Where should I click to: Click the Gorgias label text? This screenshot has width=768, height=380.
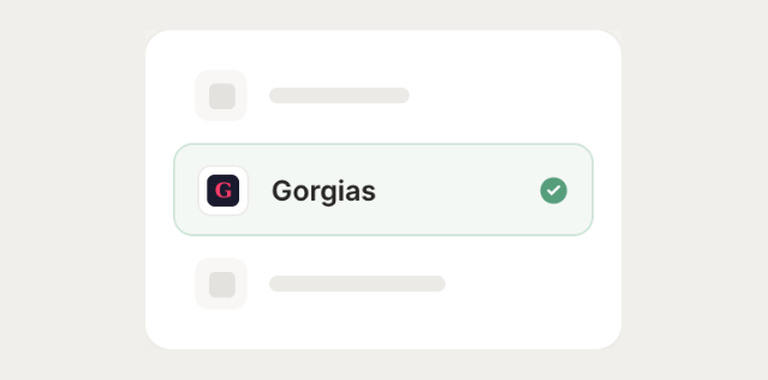point(324,191)
